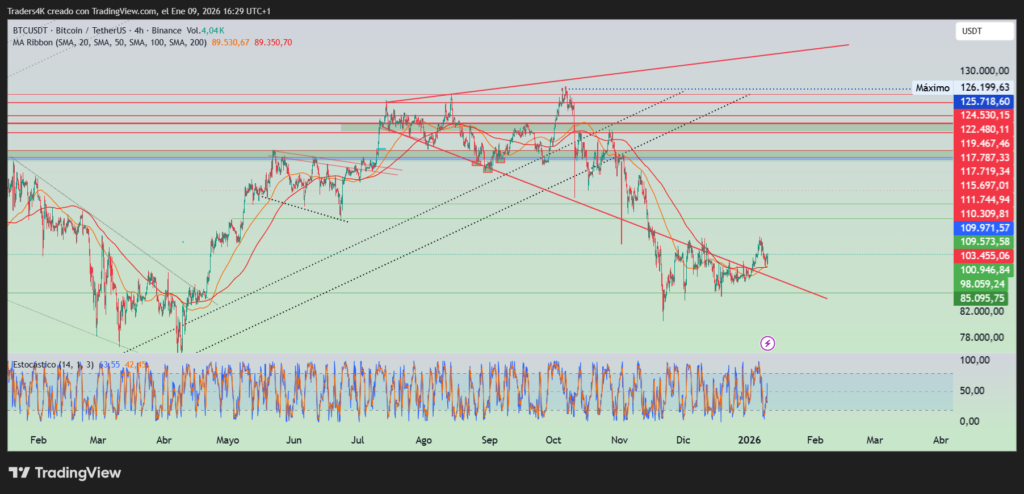This screenshot has height=494, width=1024.
Task: Click the Mayo label on time axis
Action: tap(228, 440)
